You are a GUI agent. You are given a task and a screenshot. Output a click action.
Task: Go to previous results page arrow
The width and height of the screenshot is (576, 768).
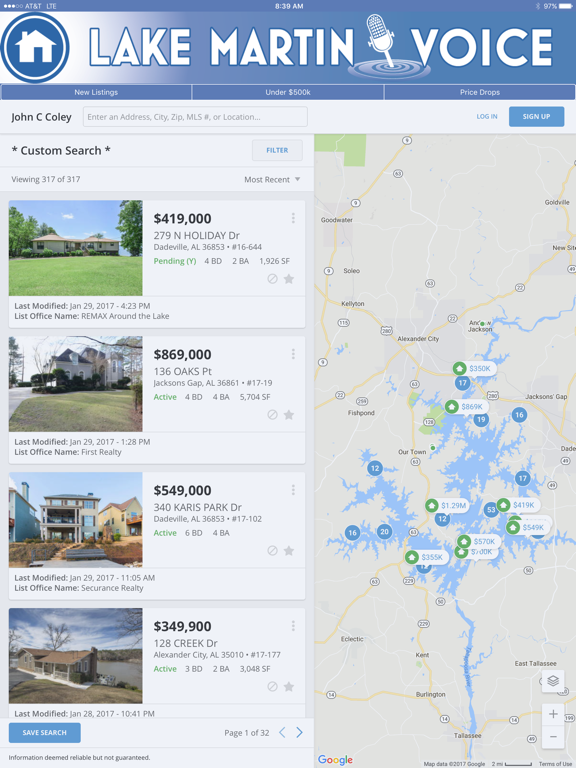pyautogui.click(x=282, y=733)
